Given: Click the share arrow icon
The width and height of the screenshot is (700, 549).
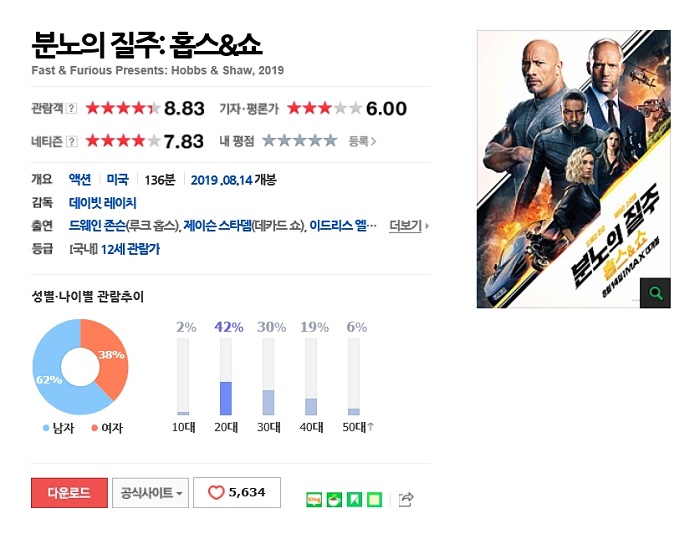Looking at the screenshot, I should point(405,498).
